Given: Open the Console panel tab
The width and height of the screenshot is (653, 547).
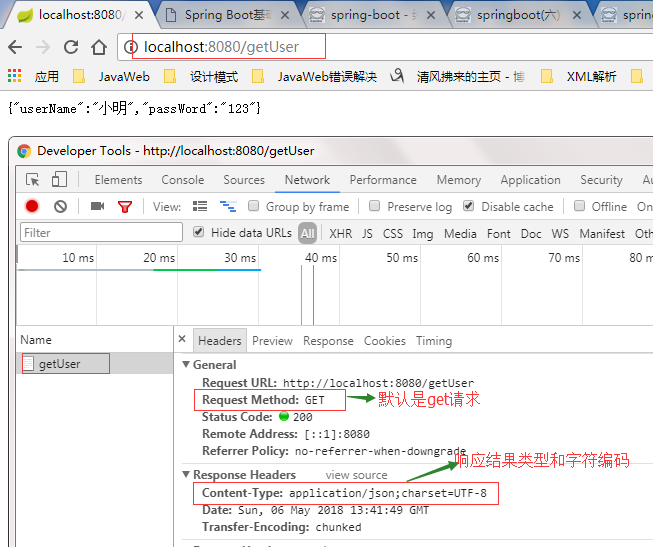Looking at the screenshot, I should (182, 180).
